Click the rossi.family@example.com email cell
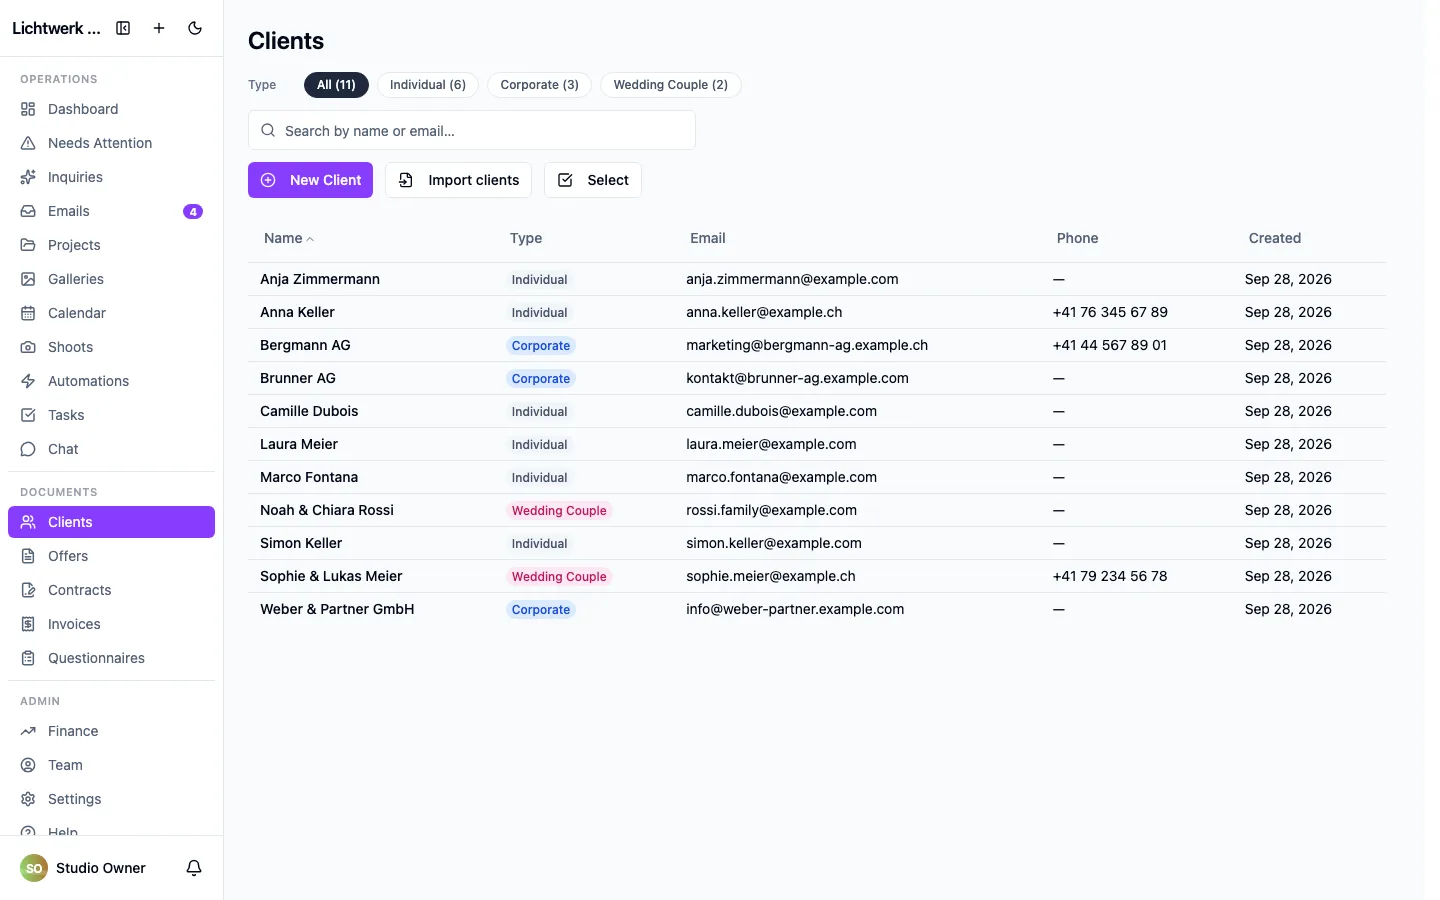Image resolution: width=1440 pixels, height=900 pixels. (771, 510)
